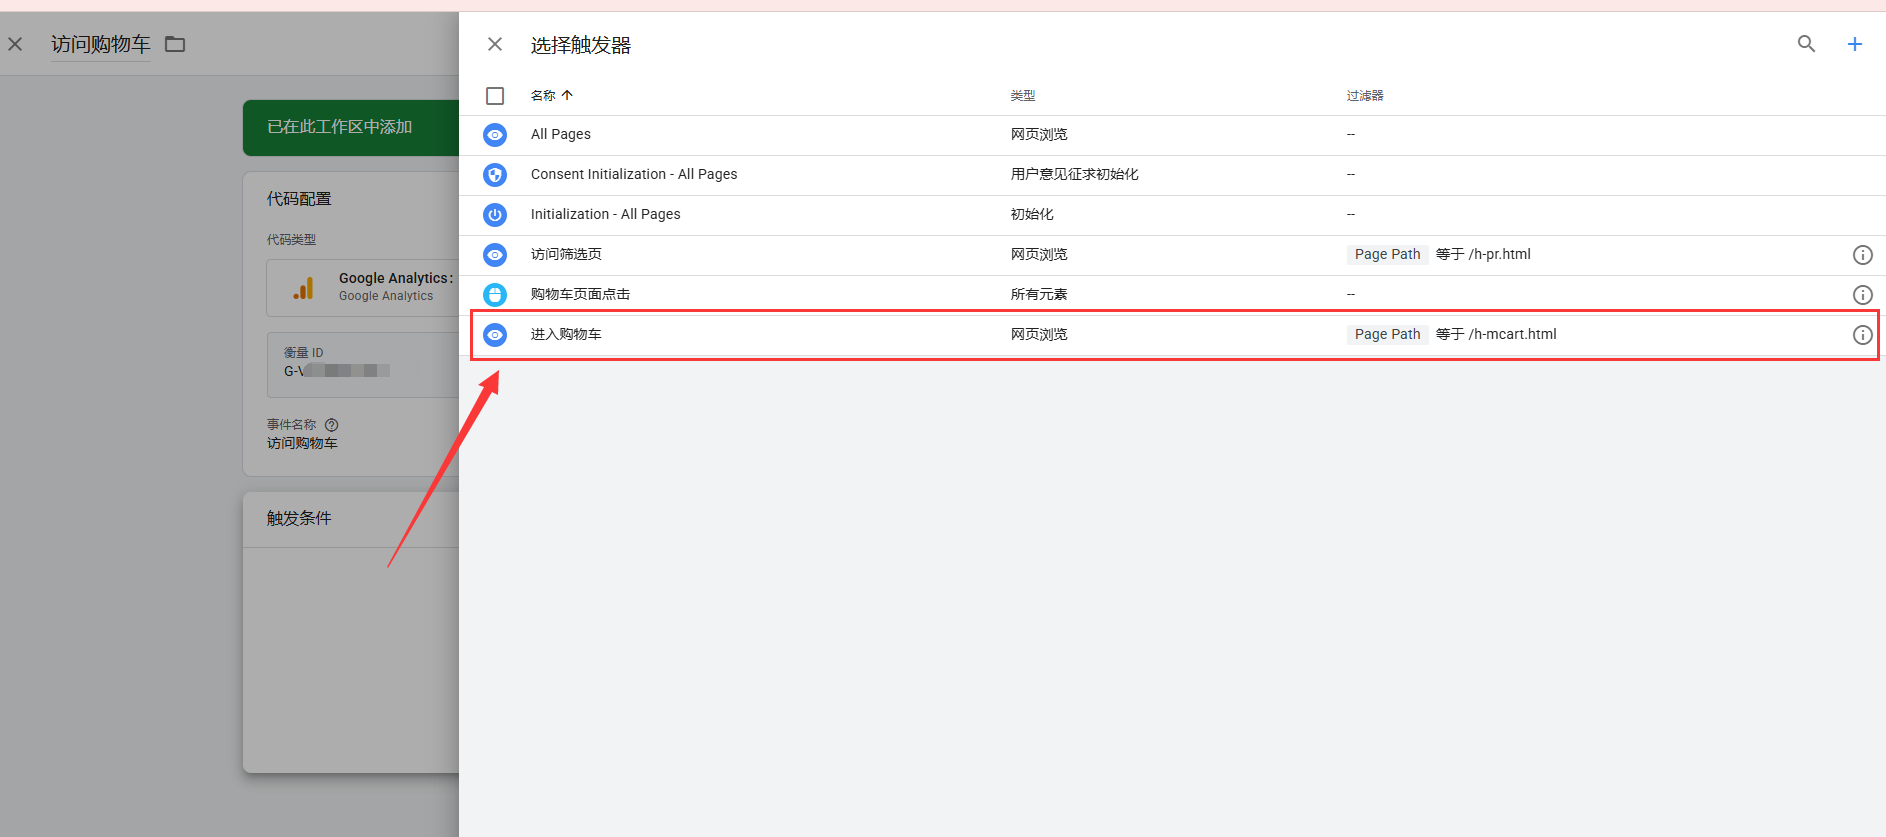1886x837 pixels.
Task: Click Page Path chip for /h-mcart.html
Action: (1387, 334)
